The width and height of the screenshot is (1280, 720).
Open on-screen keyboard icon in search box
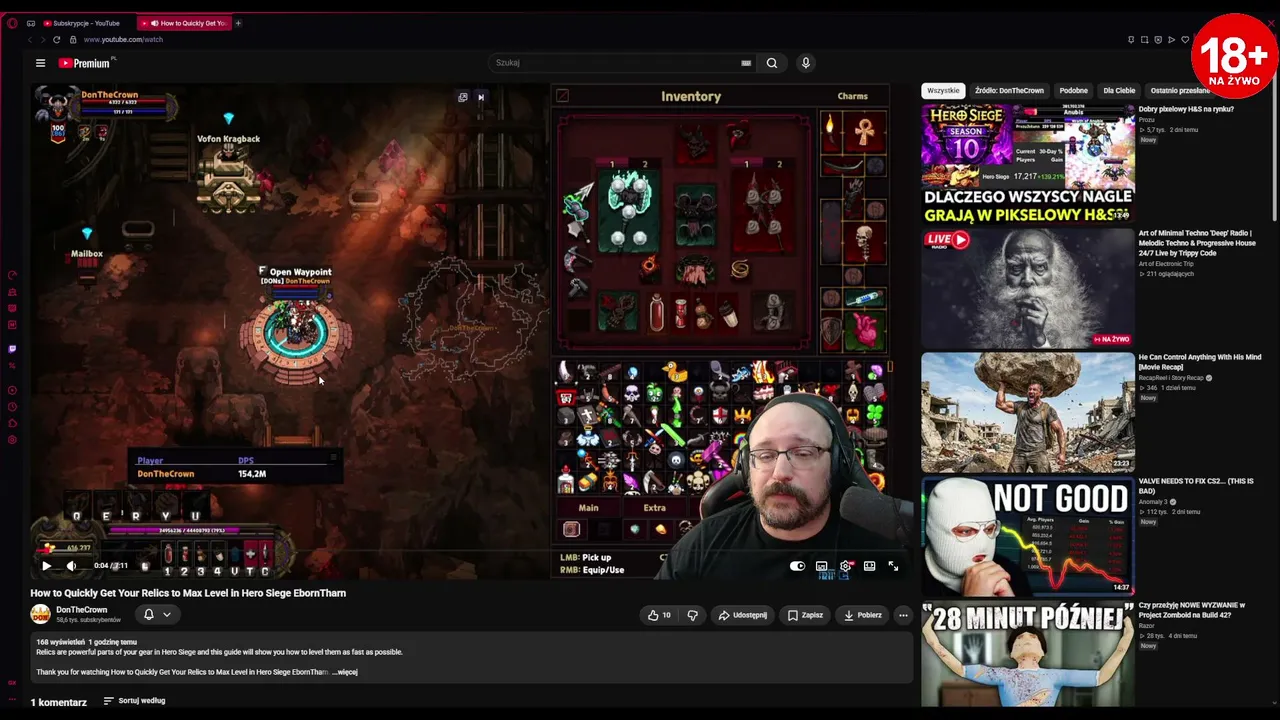pos(746,63)
